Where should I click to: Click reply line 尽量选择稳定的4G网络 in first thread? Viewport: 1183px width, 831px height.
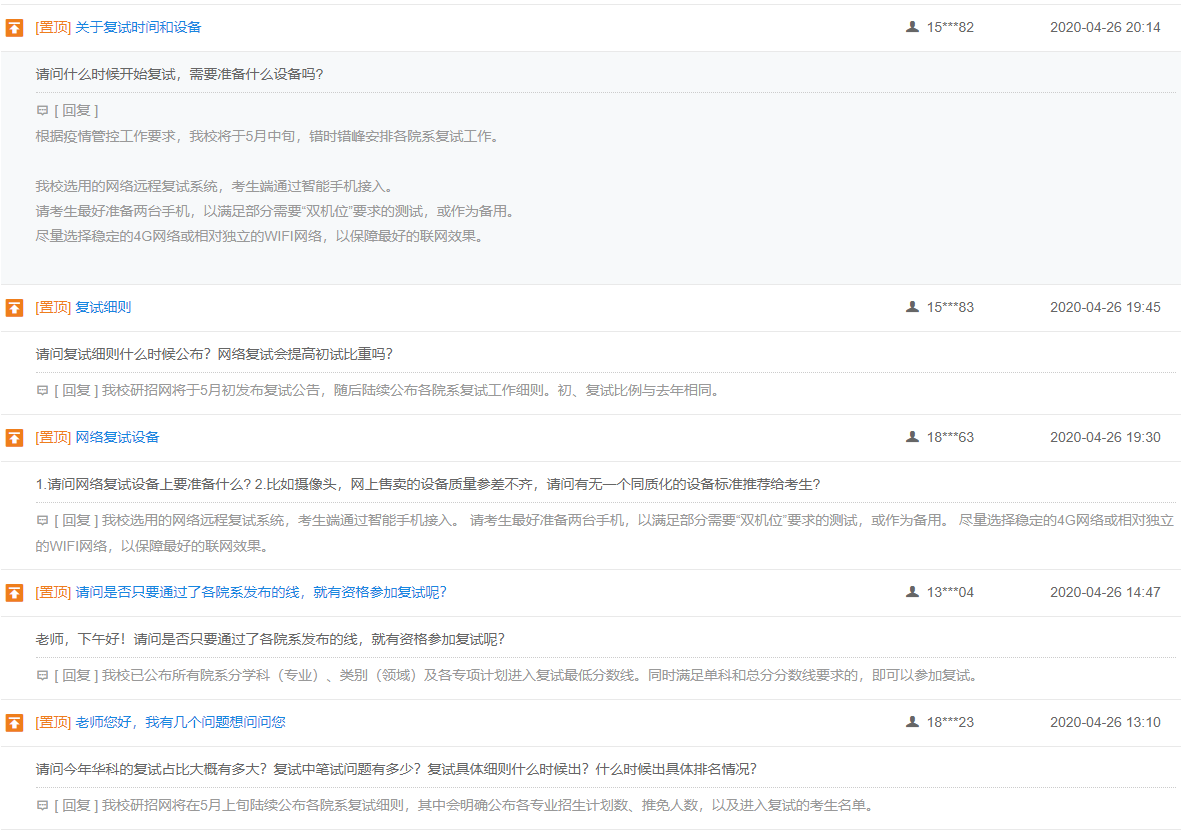(x=260, y=236)
